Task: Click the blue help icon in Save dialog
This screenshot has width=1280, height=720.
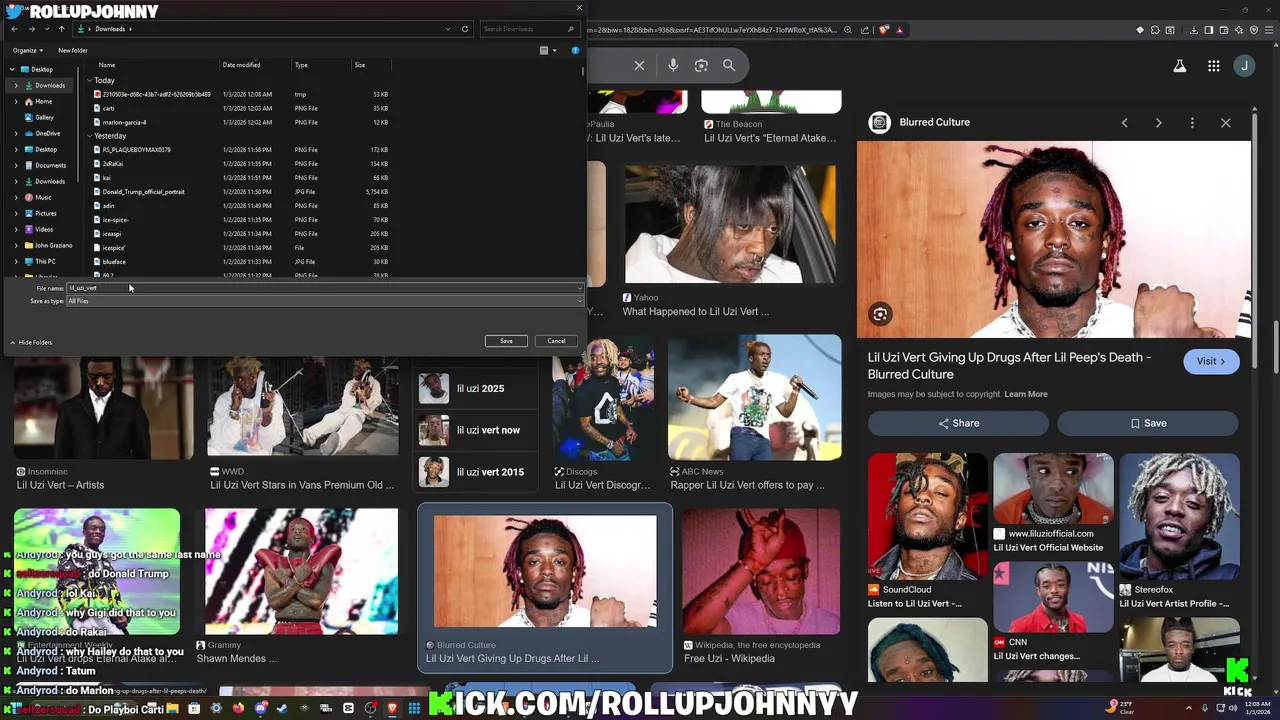Action: 575,50
